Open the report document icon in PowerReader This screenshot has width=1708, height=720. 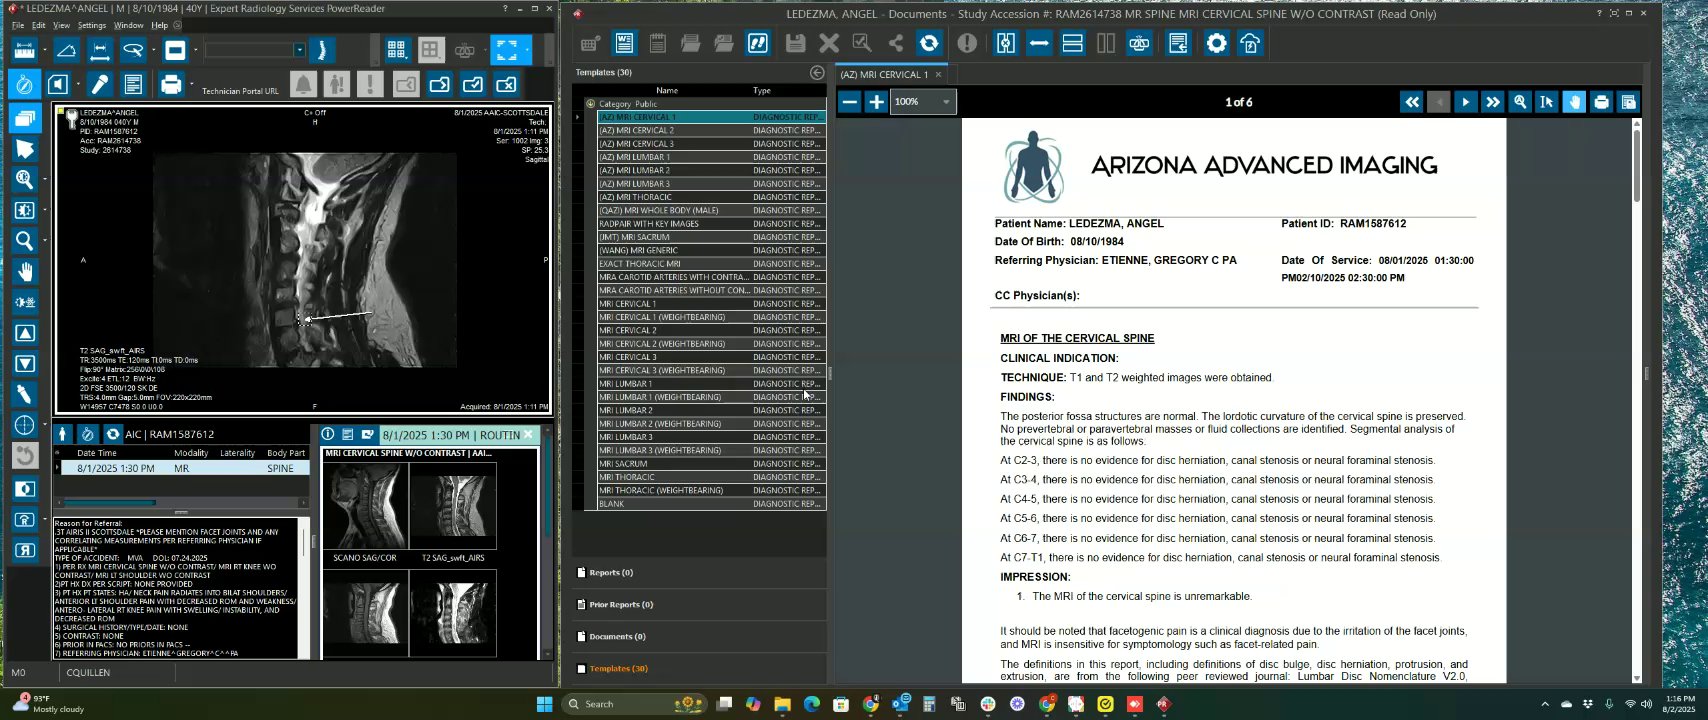pos(133,85)
